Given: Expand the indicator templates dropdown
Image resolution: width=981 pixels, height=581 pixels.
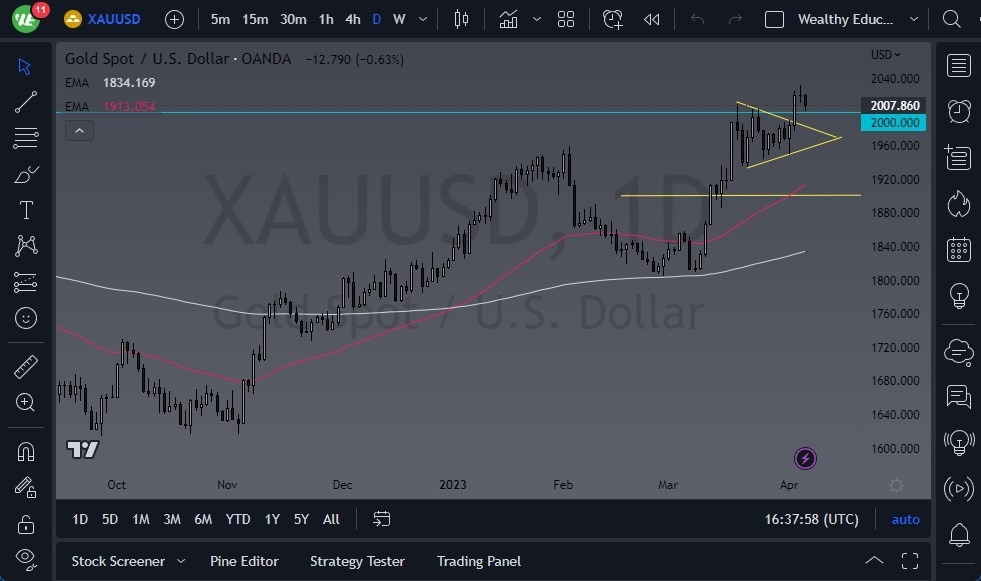Looking at the screenshot, I should tap(537, 19).
